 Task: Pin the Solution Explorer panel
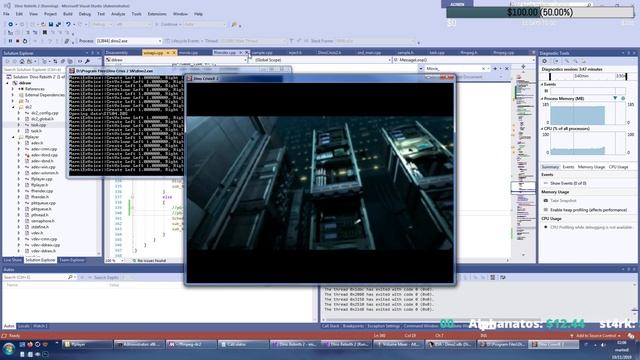point(92,53)
